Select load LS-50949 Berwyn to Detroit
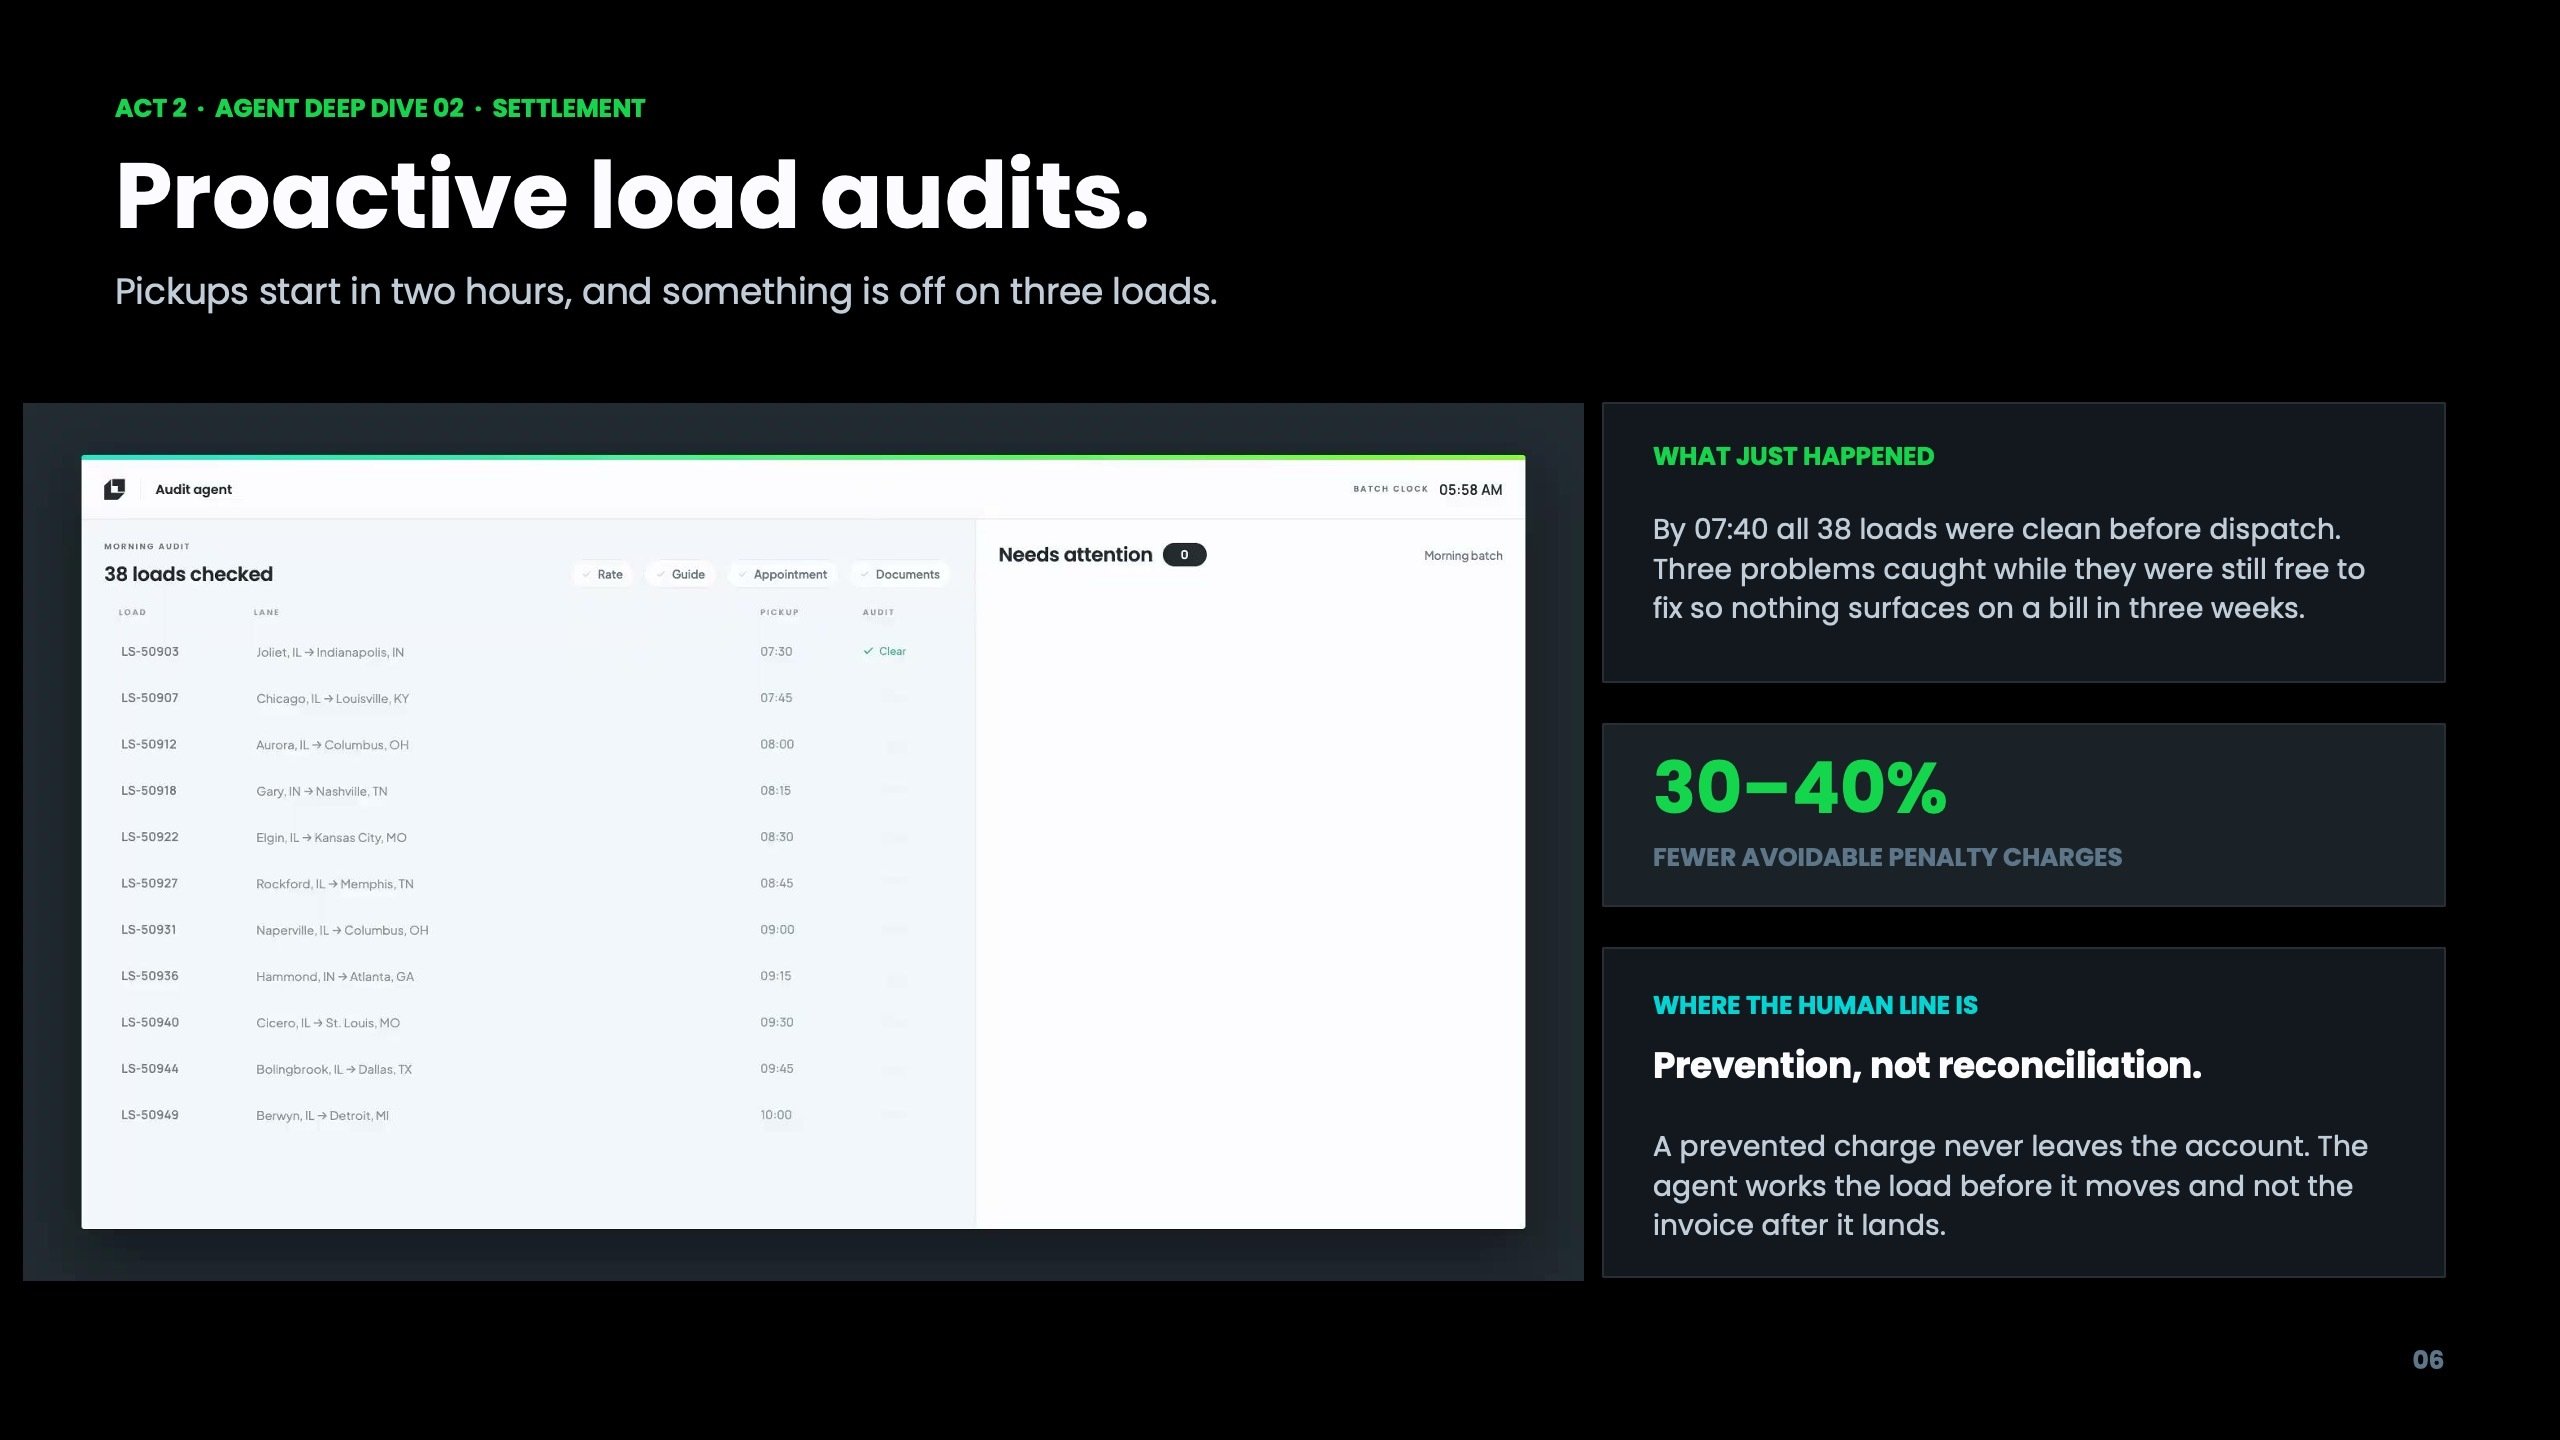The width and height of the screenshot is (2560, 1440). [528, 1115]
